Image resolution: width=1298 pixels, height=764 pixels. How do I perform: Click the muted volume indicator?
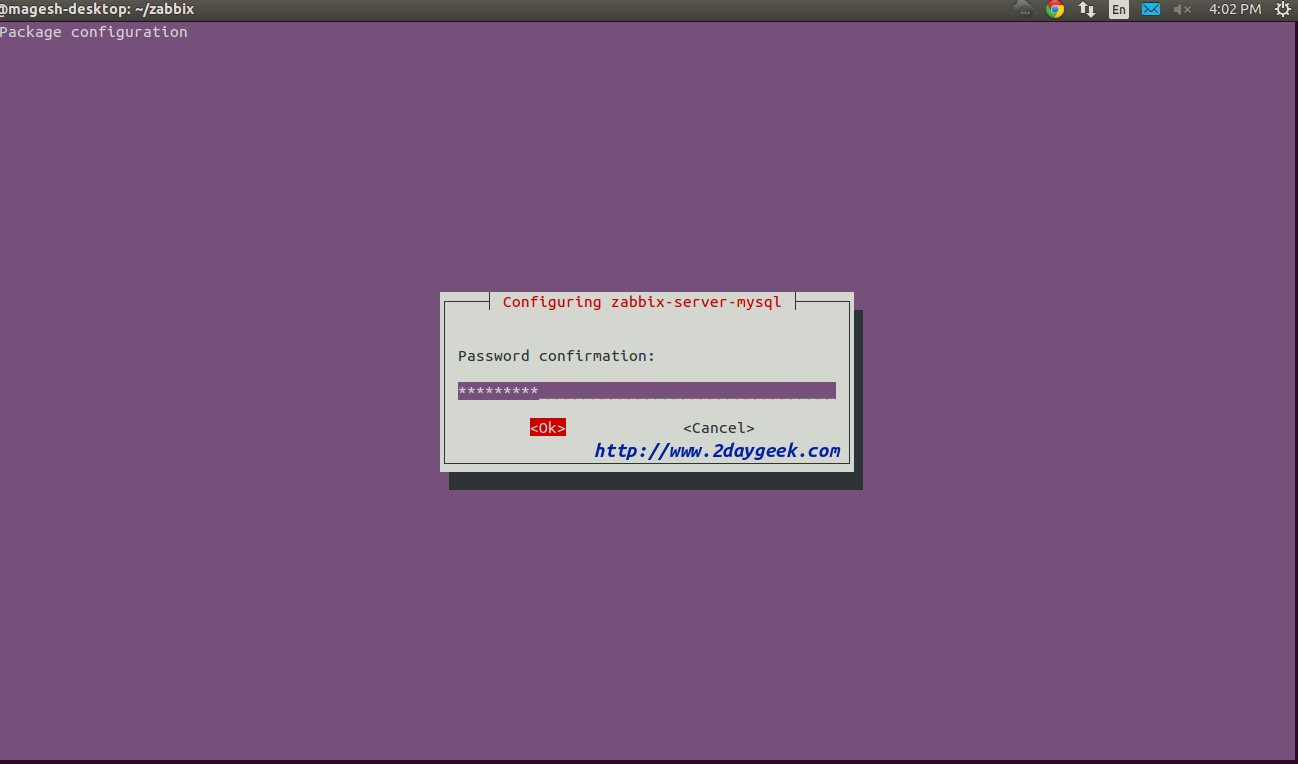(1182, 9)
